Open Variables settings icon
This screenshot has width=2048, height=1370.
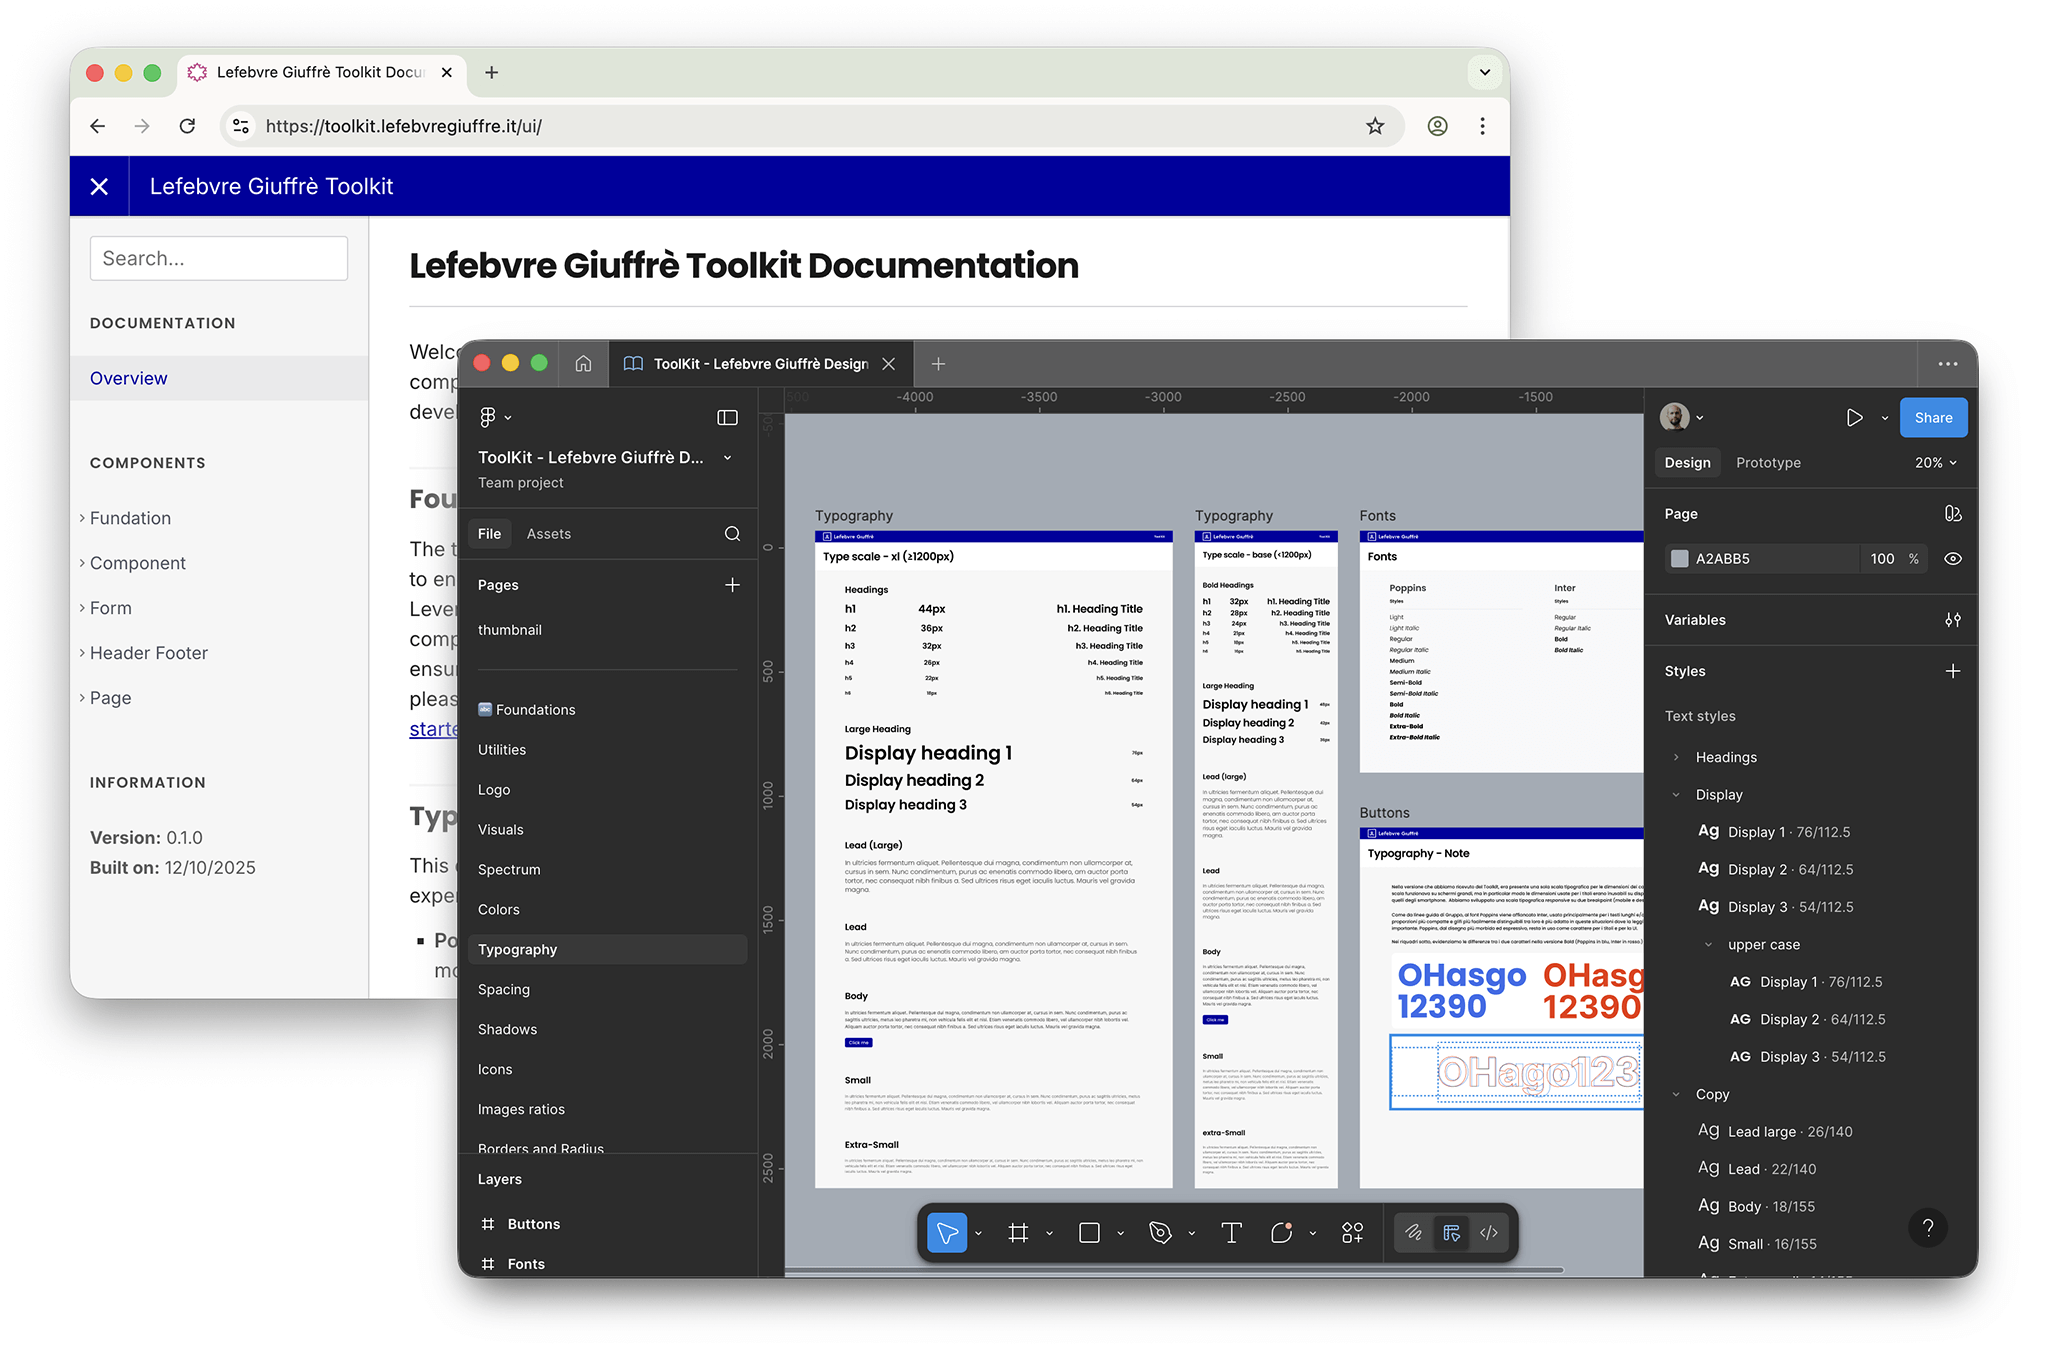coord(1952,620)
